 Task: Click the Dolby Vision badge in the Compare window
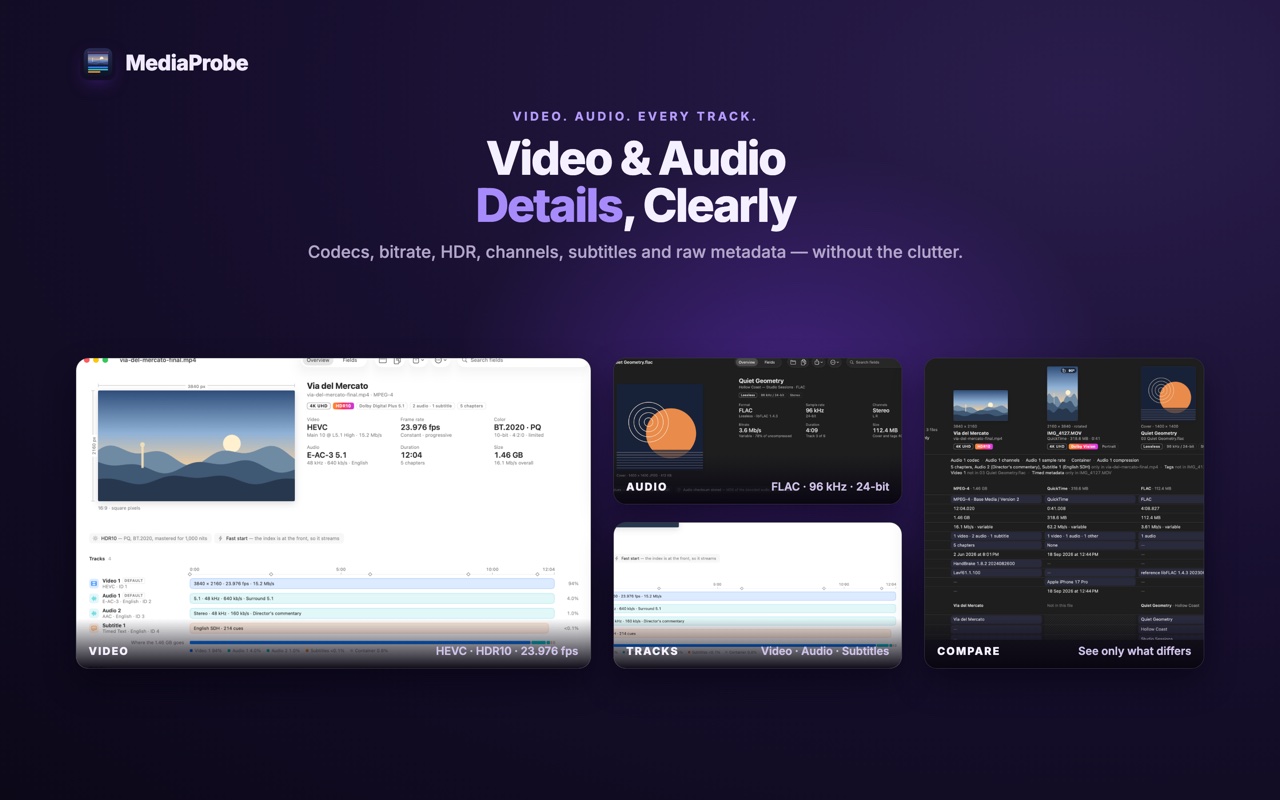click(x=1083, y=446)
